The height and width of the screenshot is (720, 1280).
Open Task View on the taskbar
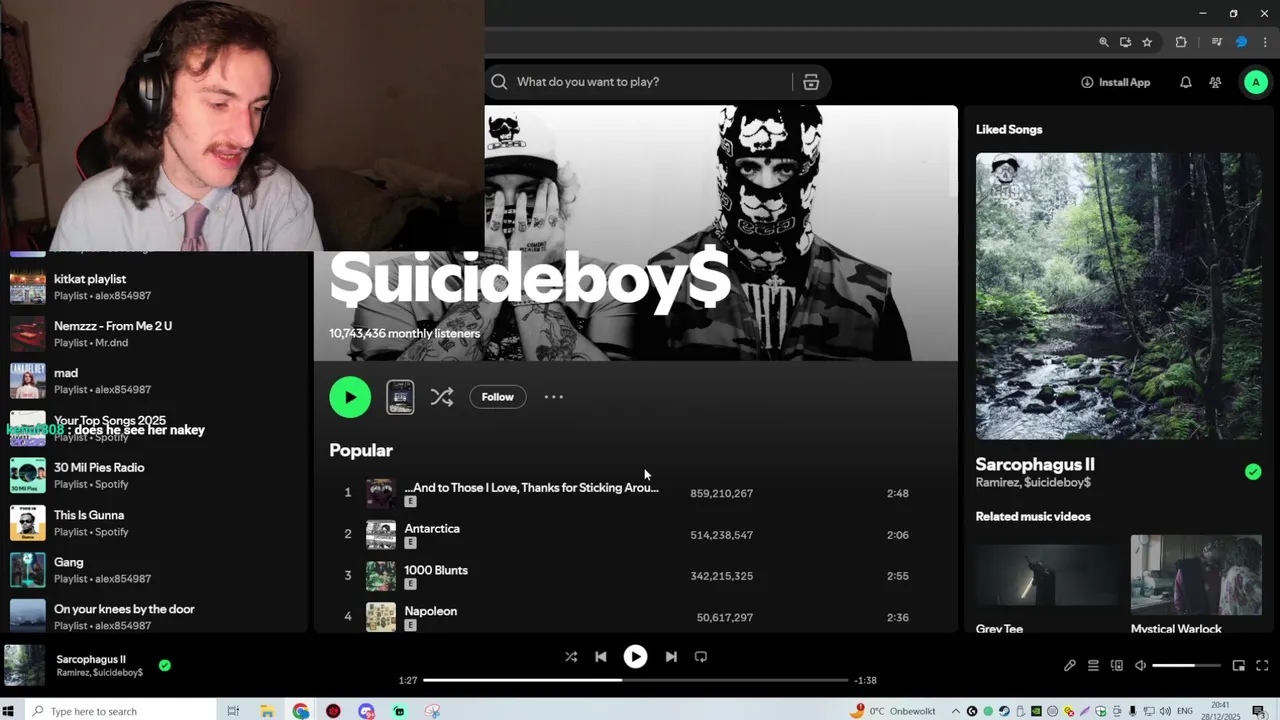(x=233, y=711)
